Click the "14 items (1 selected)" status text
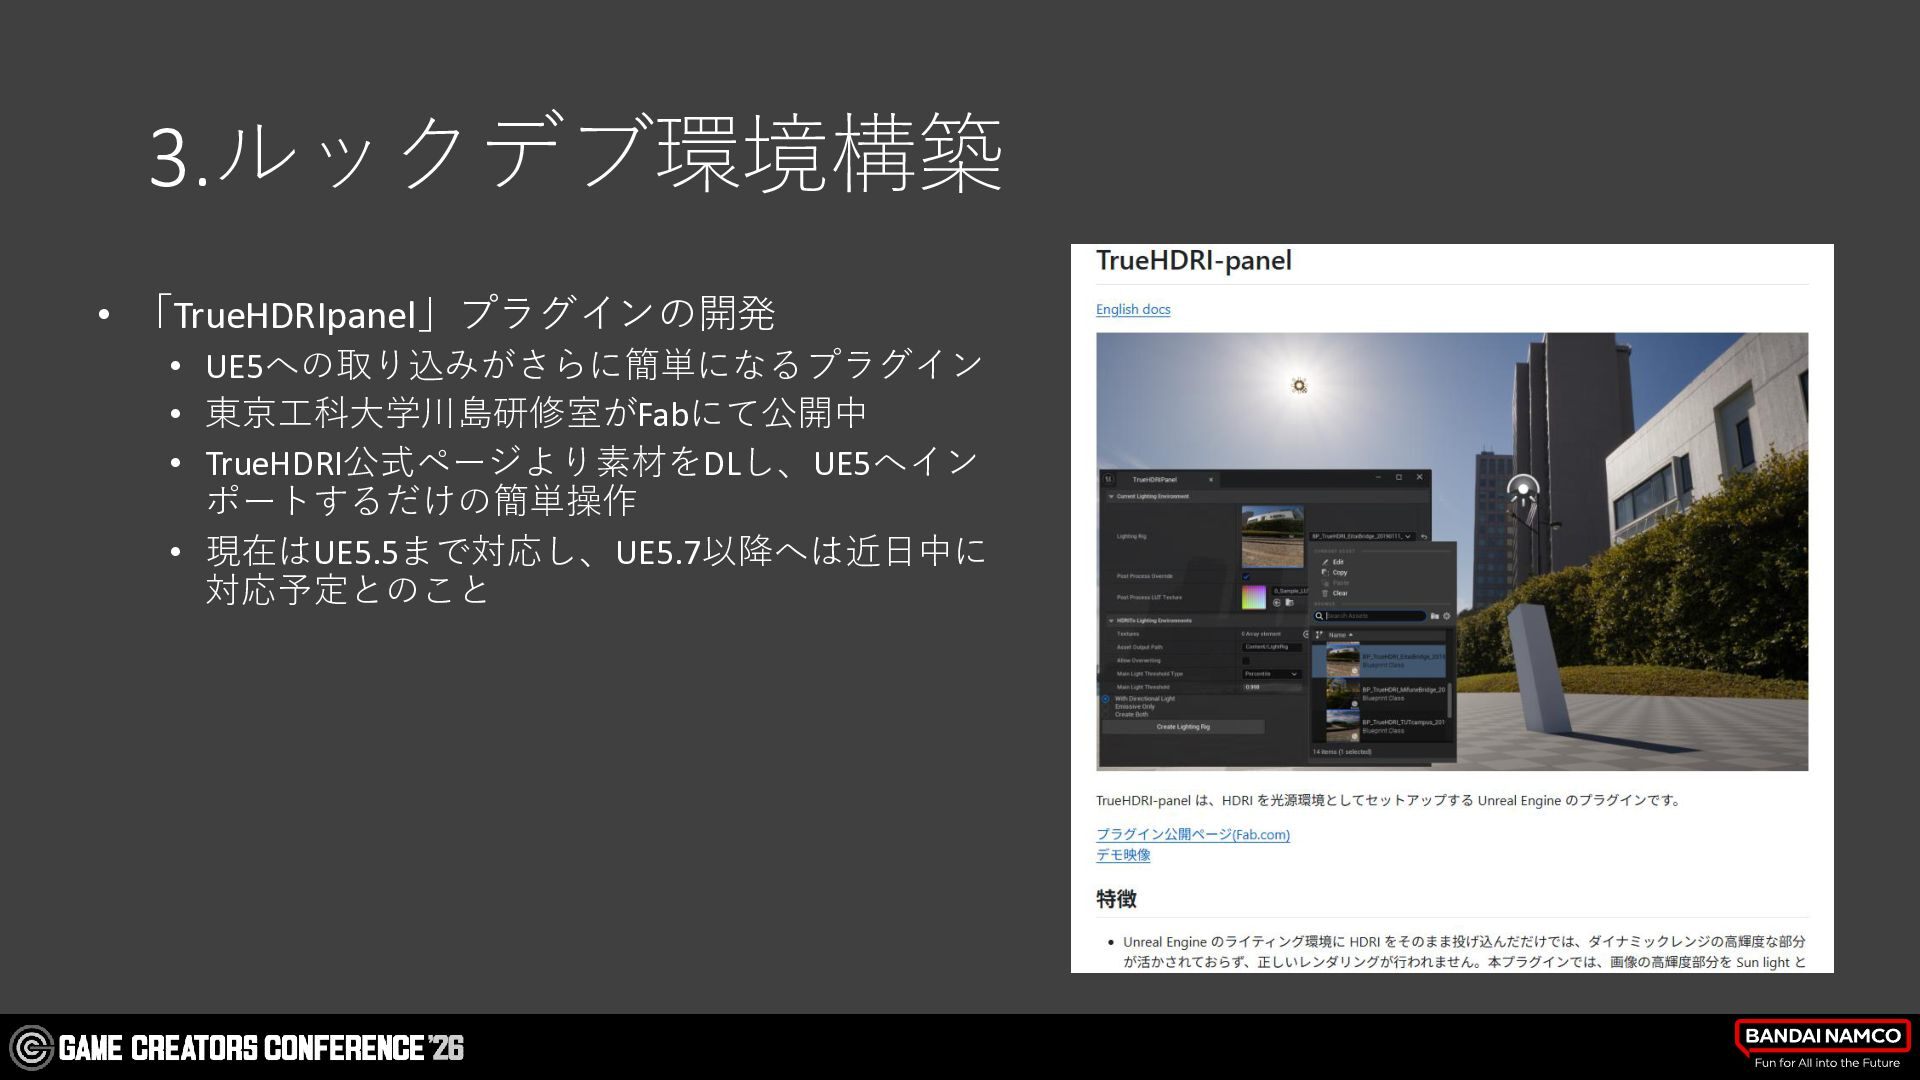 point(1342,752)
